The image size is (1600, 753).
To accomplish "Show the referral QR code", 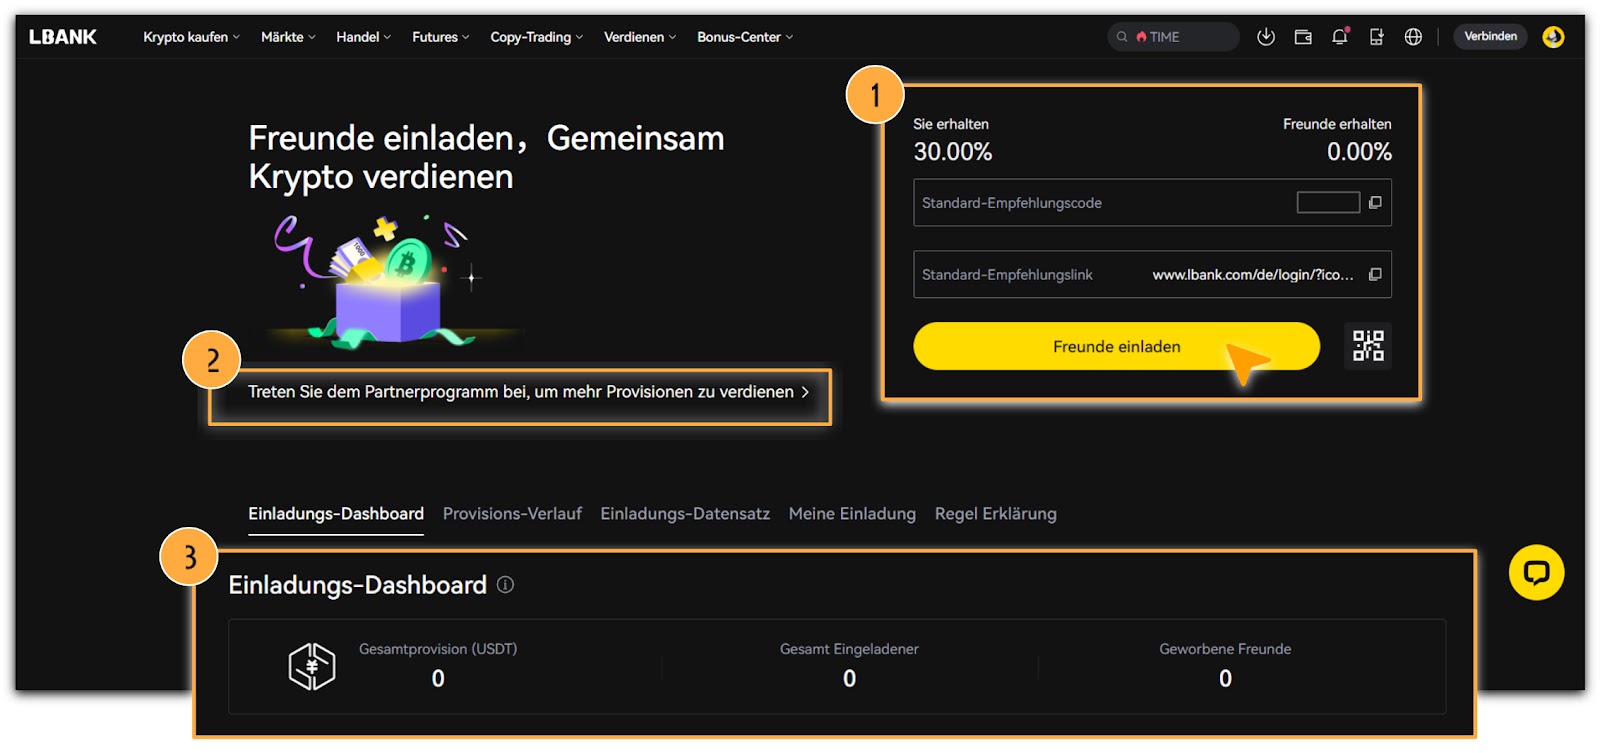I will coord(1368,346).
